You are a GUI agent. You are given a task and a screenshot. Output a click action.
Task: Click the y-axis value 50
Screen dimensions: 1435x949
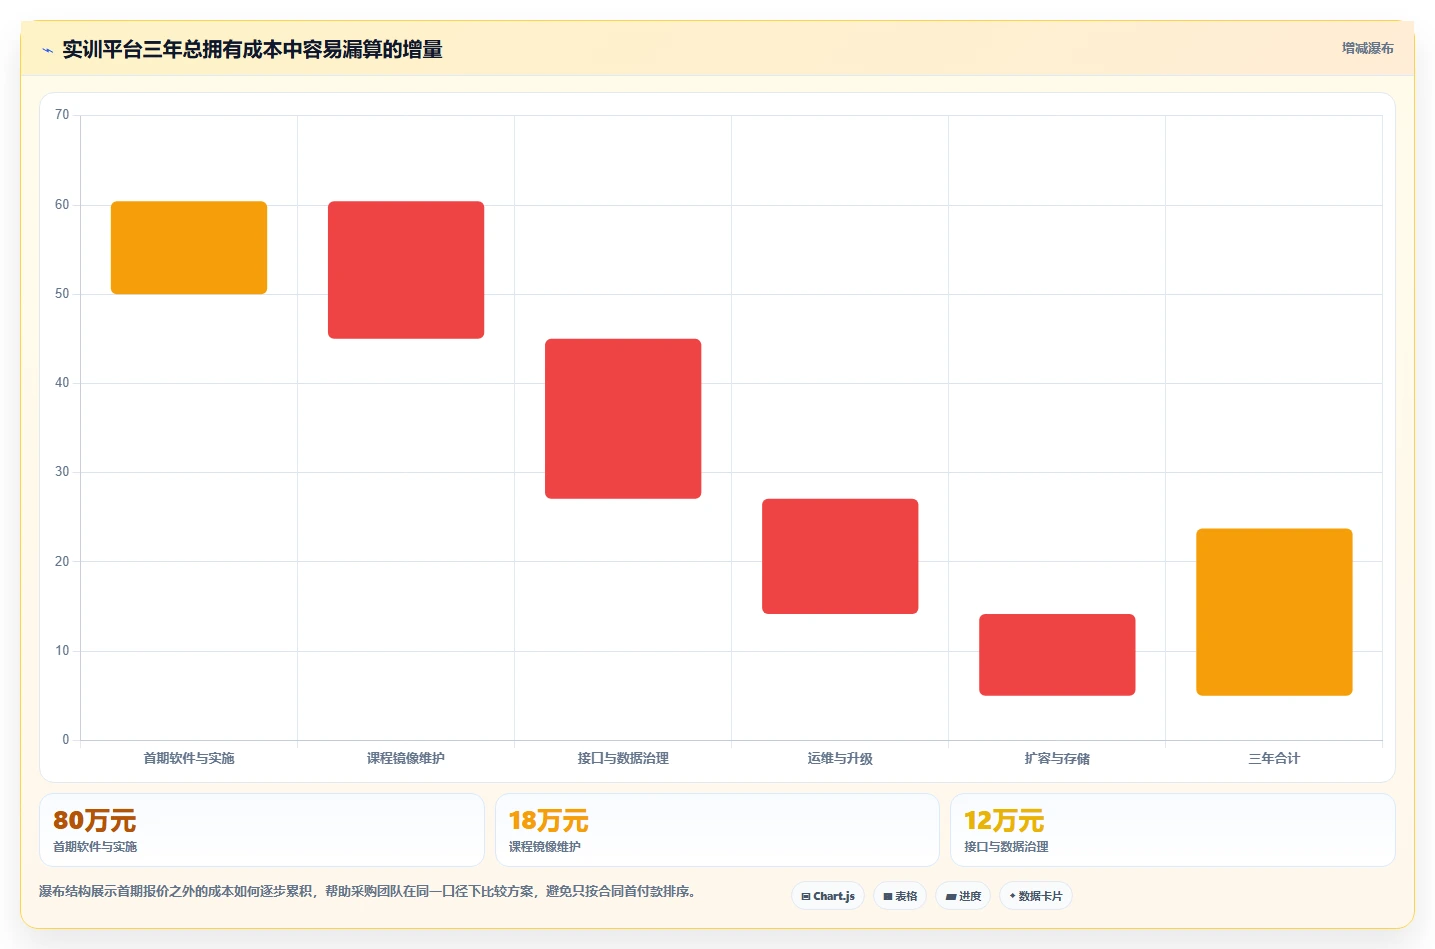tap(62, 294)
